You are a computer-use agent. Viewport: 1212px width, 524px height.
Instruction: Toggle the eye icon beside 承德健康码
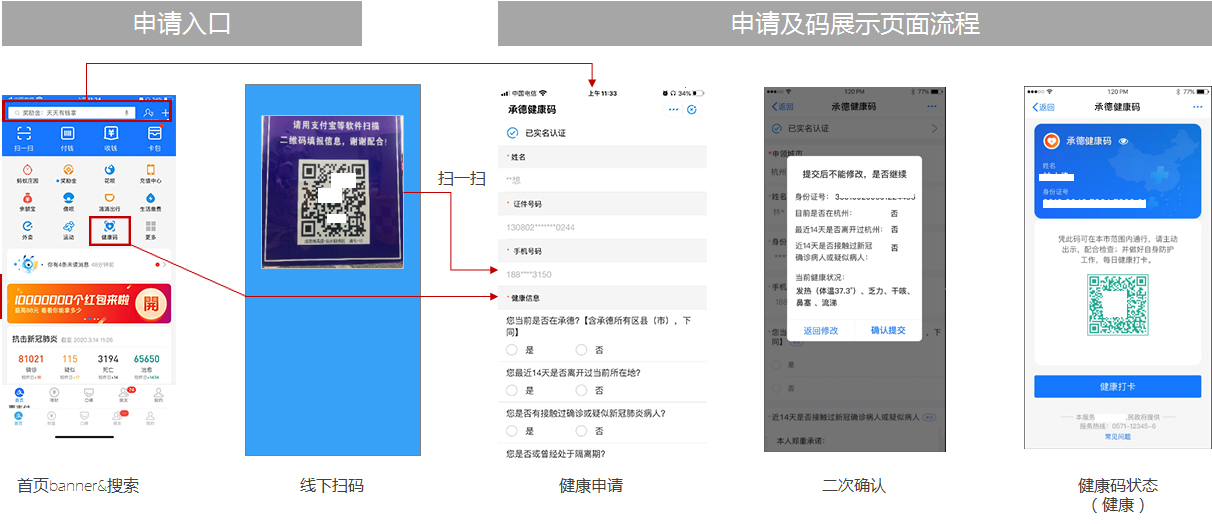coord(1123,141)
